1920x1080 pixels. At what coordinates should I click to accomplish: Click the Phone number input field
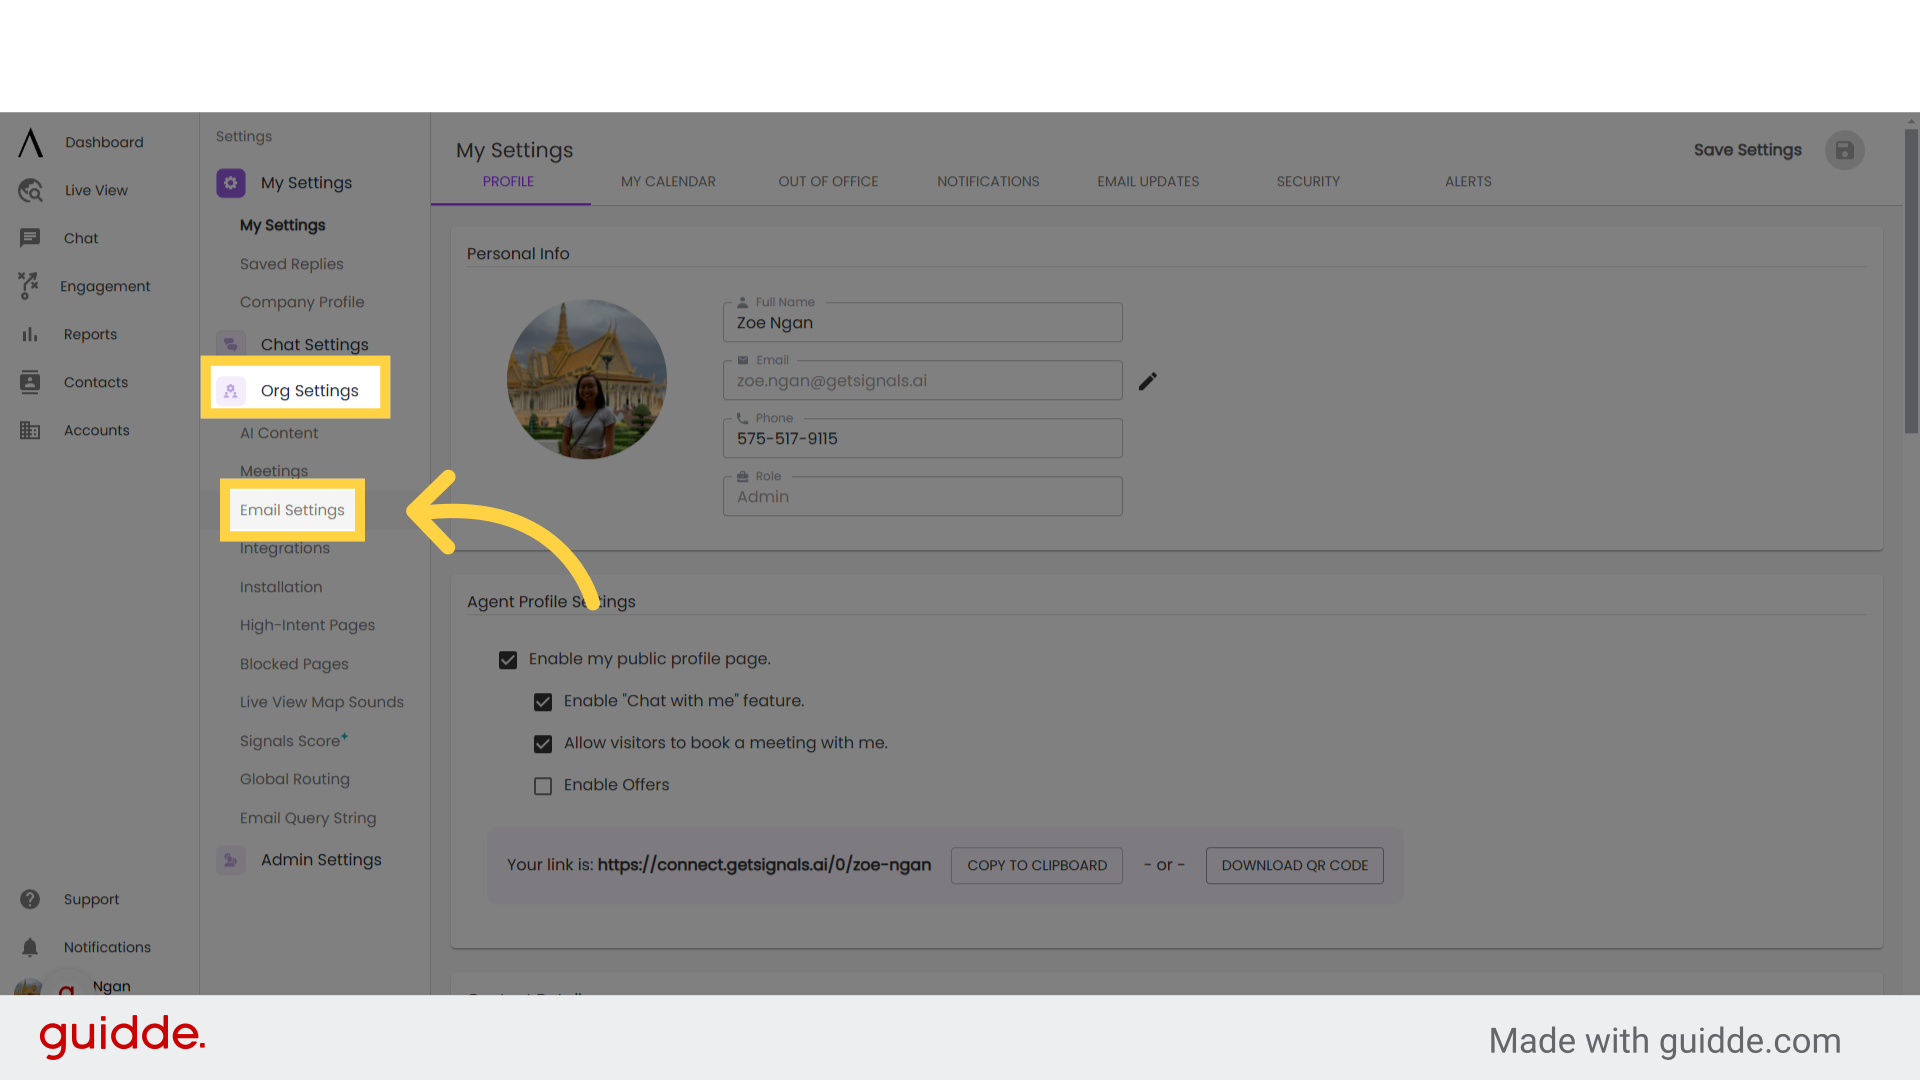click(x=922, y=438)
